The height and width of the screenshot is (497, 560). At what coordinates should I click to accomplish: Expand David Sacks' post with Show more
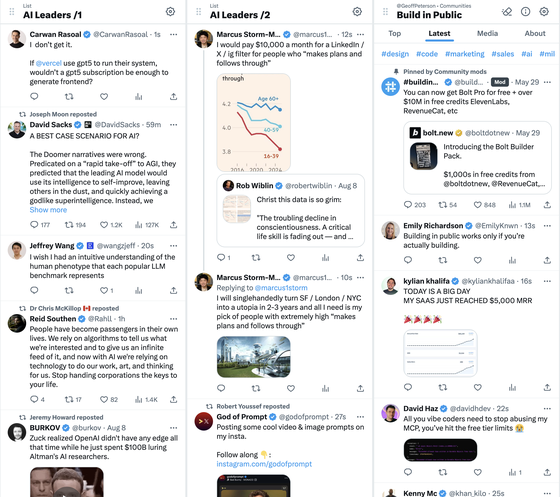click(x=48, y=210)
